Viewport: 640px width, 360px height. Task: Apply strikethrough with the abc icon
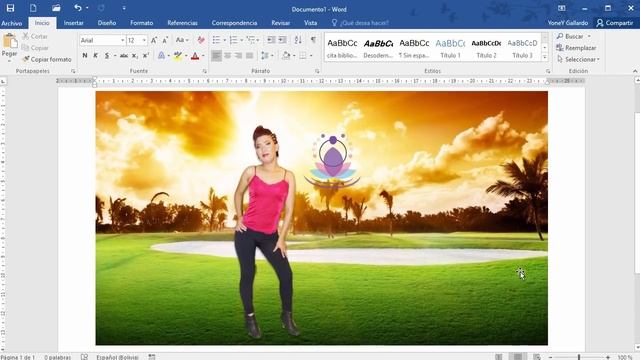124,56
